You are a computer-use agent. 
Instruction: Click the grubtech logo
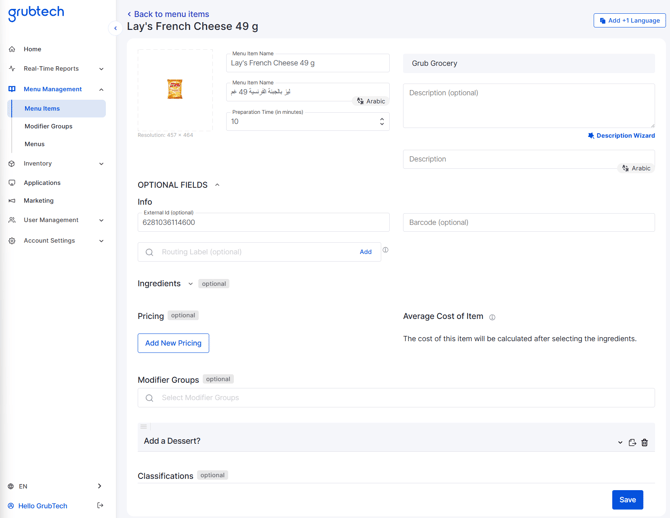(36, 13)
